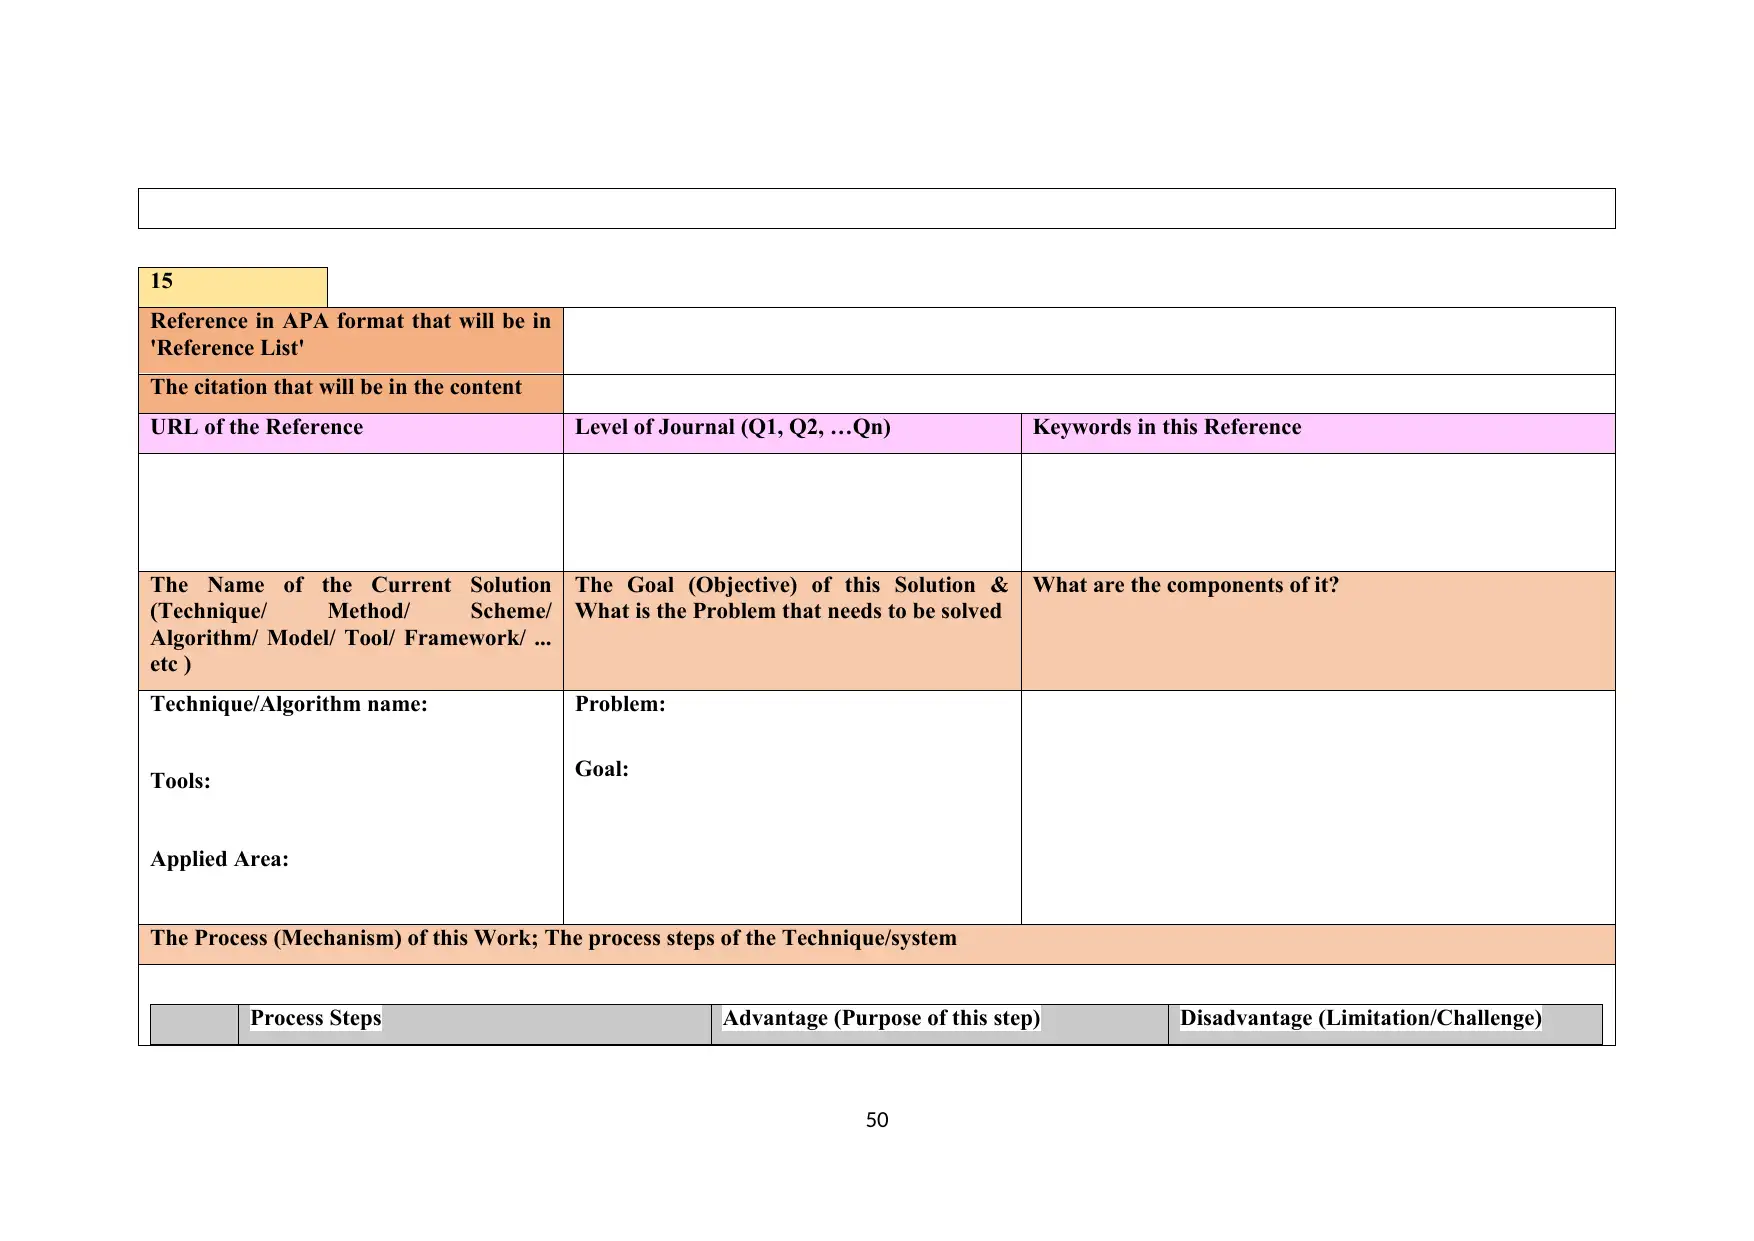Select 'Level of Journal (Q1, Q2, …Qn)' header
The height and width of the screenshot is (1241, 1754).
[x=792, y=434]
